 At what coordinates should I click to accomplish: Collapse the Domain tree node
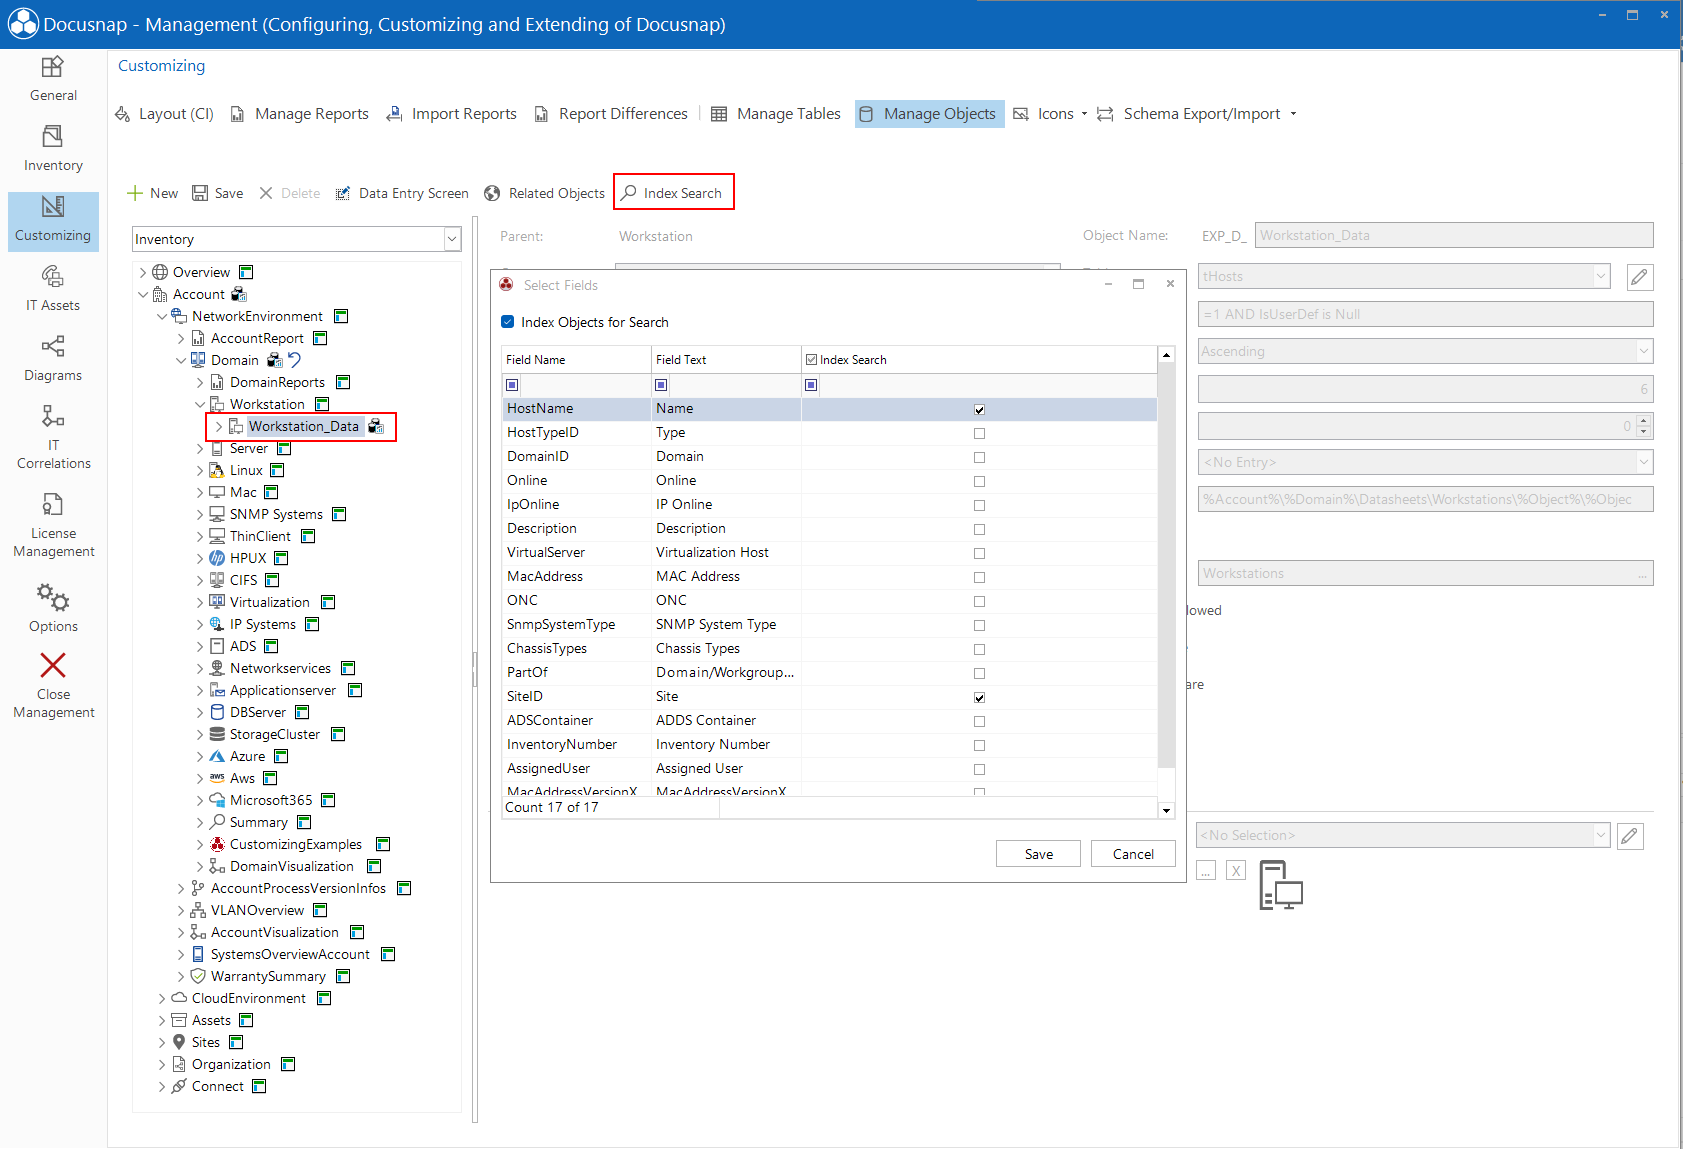(x=181, y=360)
